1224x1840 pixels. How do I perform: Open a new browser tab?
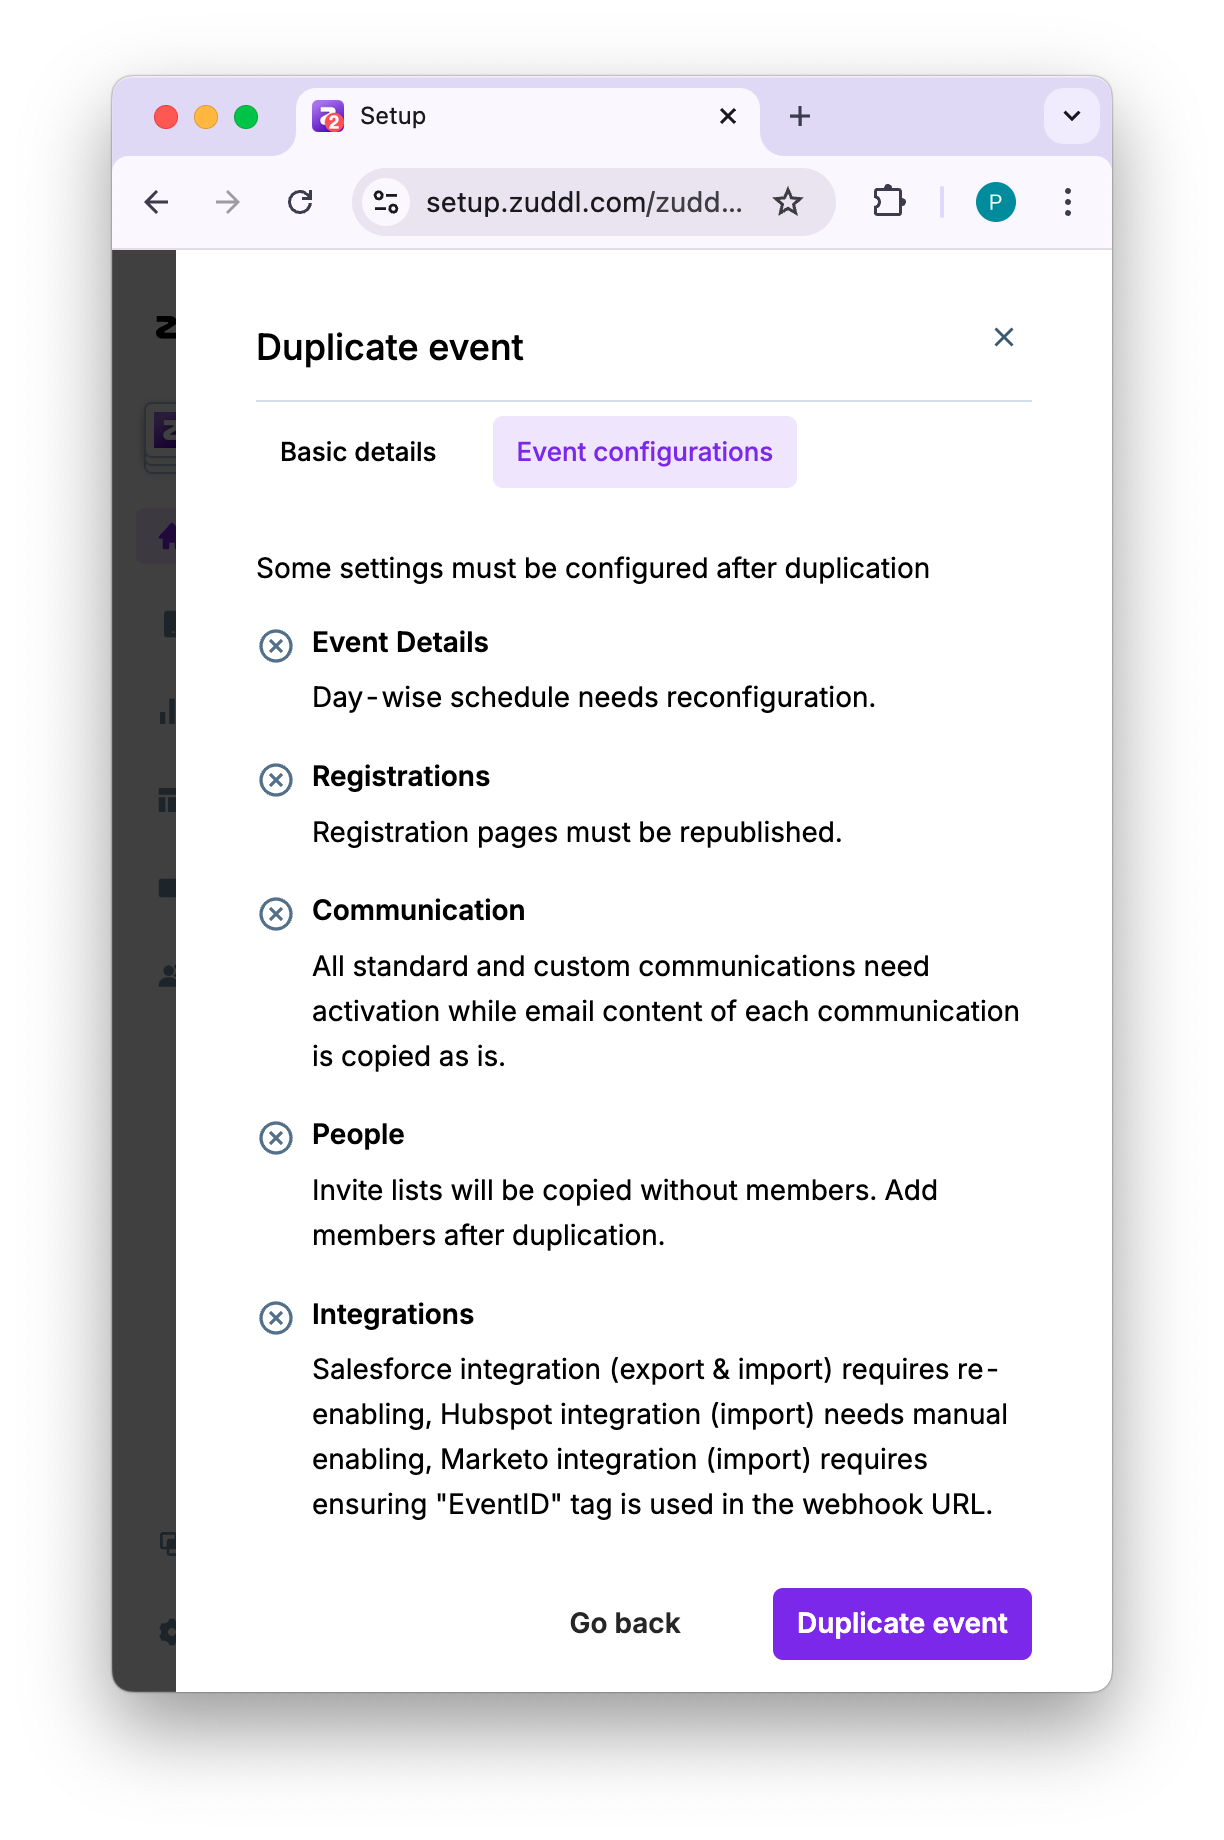point(800,117)
